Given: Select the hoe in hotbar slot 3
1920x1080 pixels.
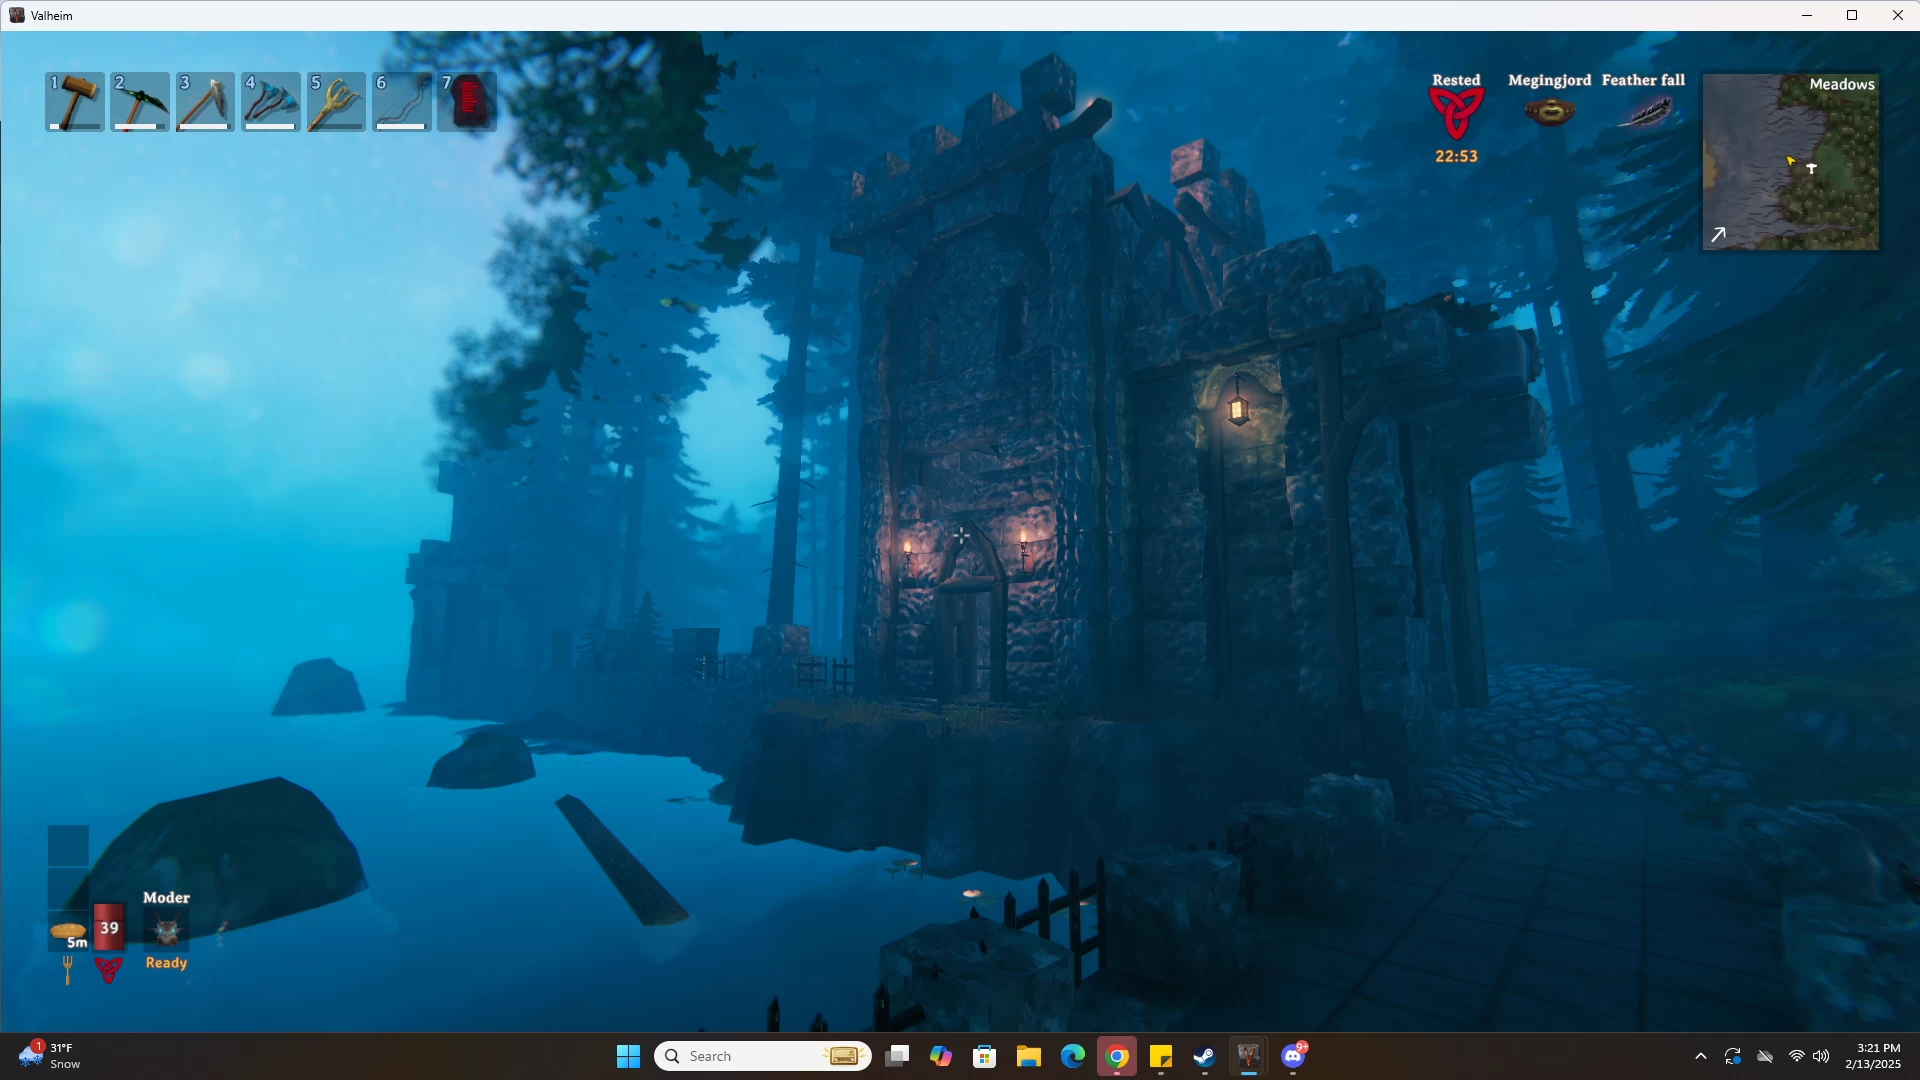Looking at the screenshot, I should click(205, 101).
